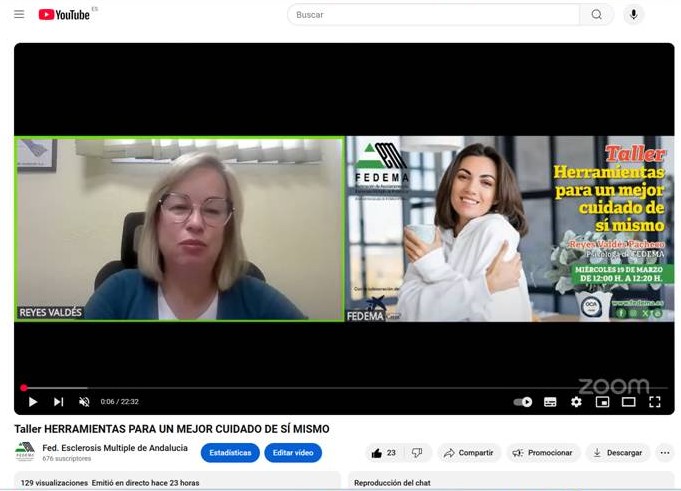Click the Reyes Valdés video frame
Viewport: 681px width, 491px height.
click(179, 229)
